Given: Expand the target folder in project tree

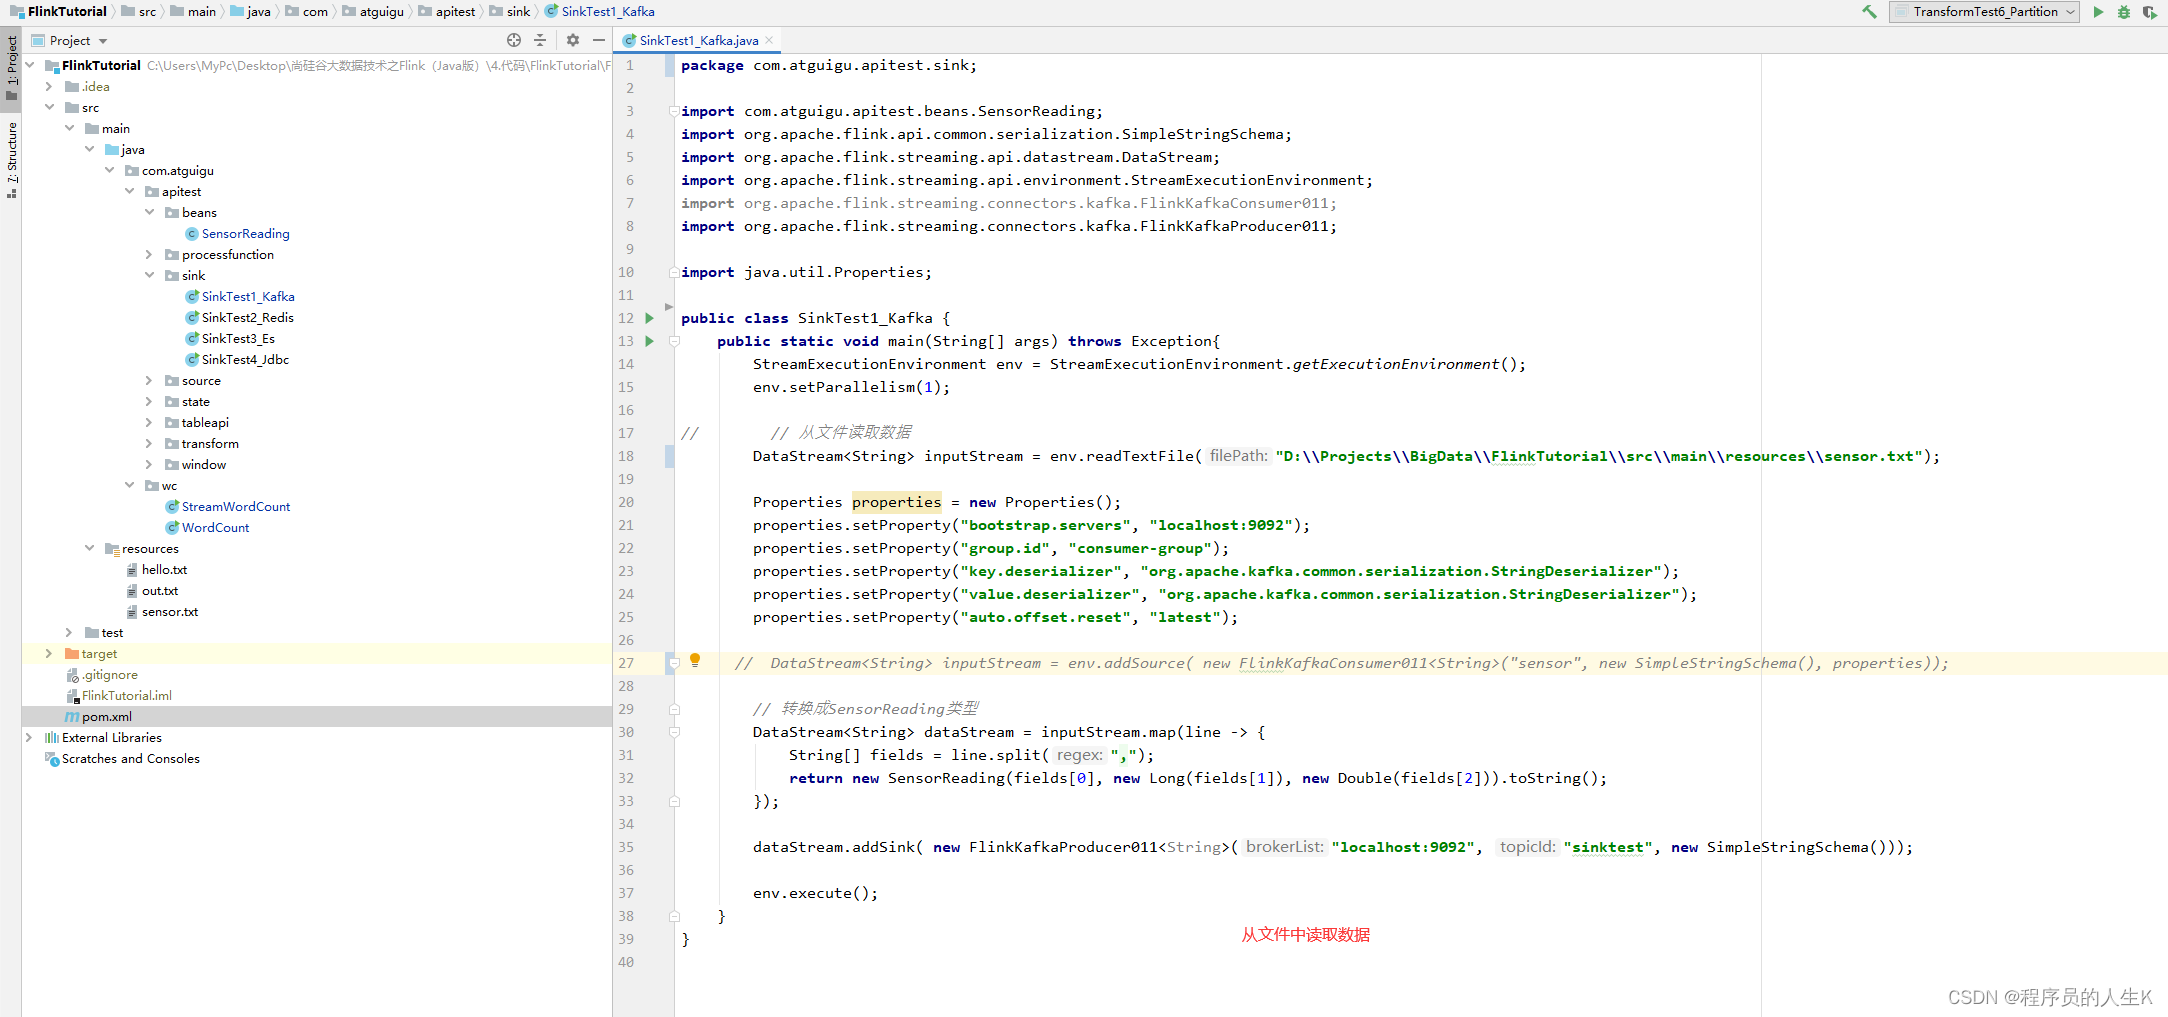Looking at the screenshot, I should (49, 654).
